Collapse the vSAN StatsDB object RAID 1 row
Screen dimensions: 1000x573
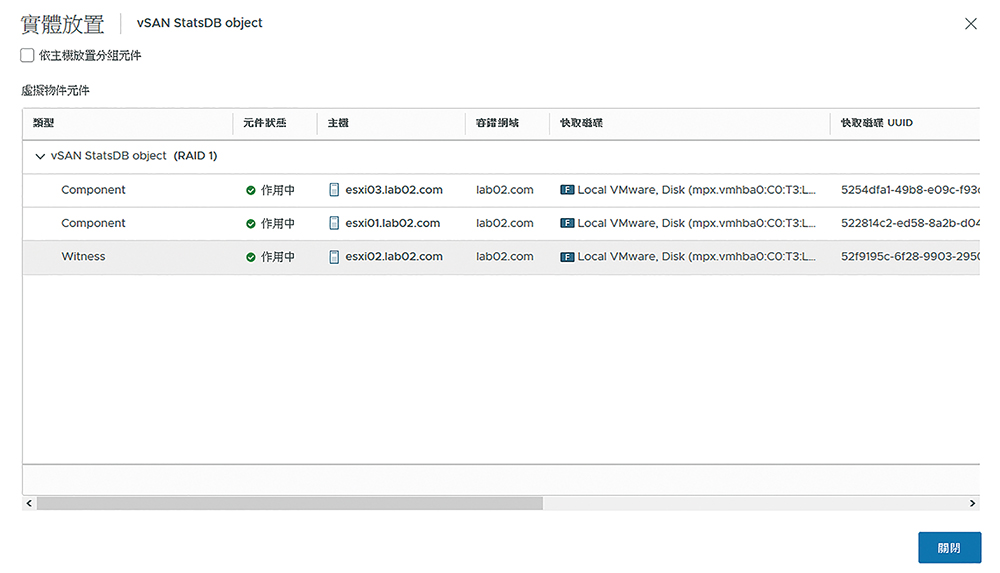[x=40, y=156]
